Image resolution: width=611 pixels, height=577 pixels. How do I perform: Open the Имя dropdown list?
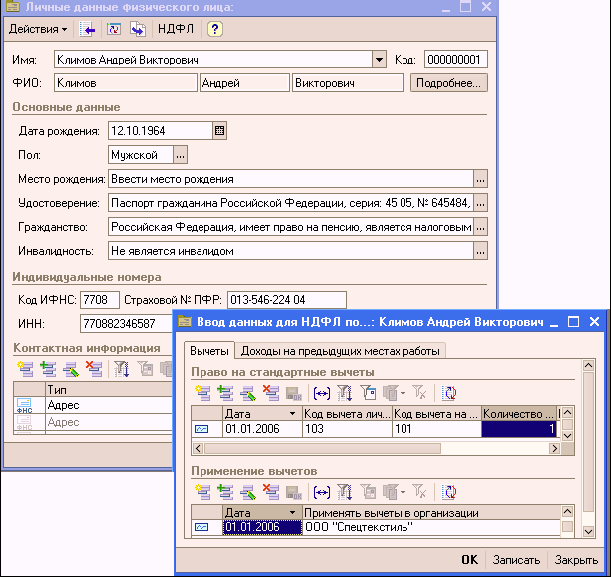379,60
